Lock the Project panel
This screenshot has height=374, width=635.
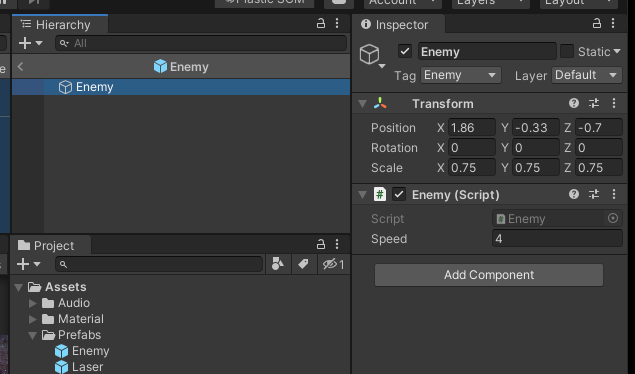coord(321,244)
